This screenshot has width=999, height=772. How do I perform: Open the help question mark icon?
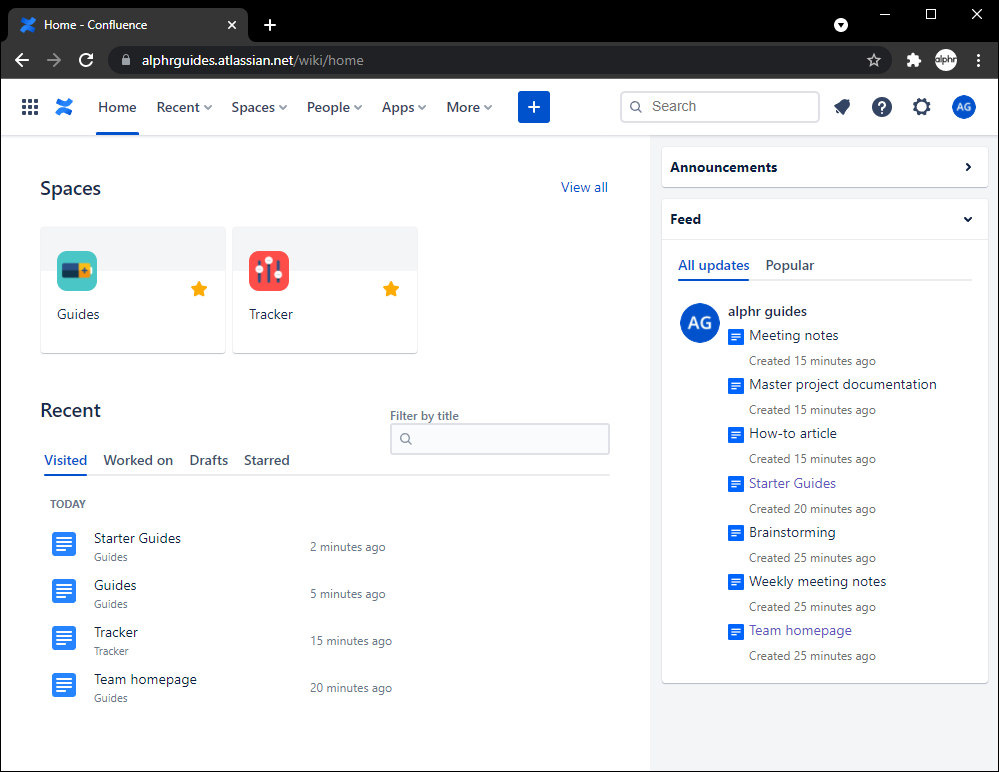(881, 107)
